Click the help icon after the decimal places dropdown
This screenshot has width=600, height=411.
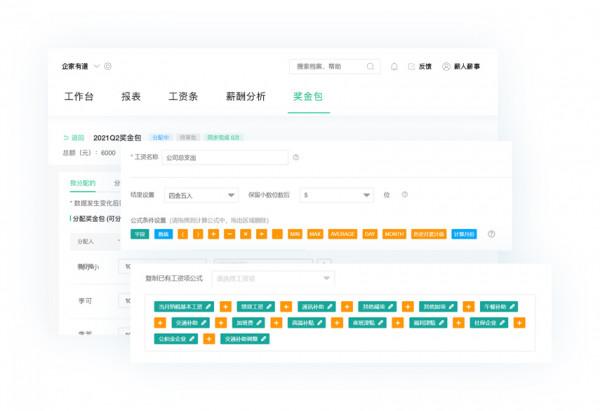point(404,195)
